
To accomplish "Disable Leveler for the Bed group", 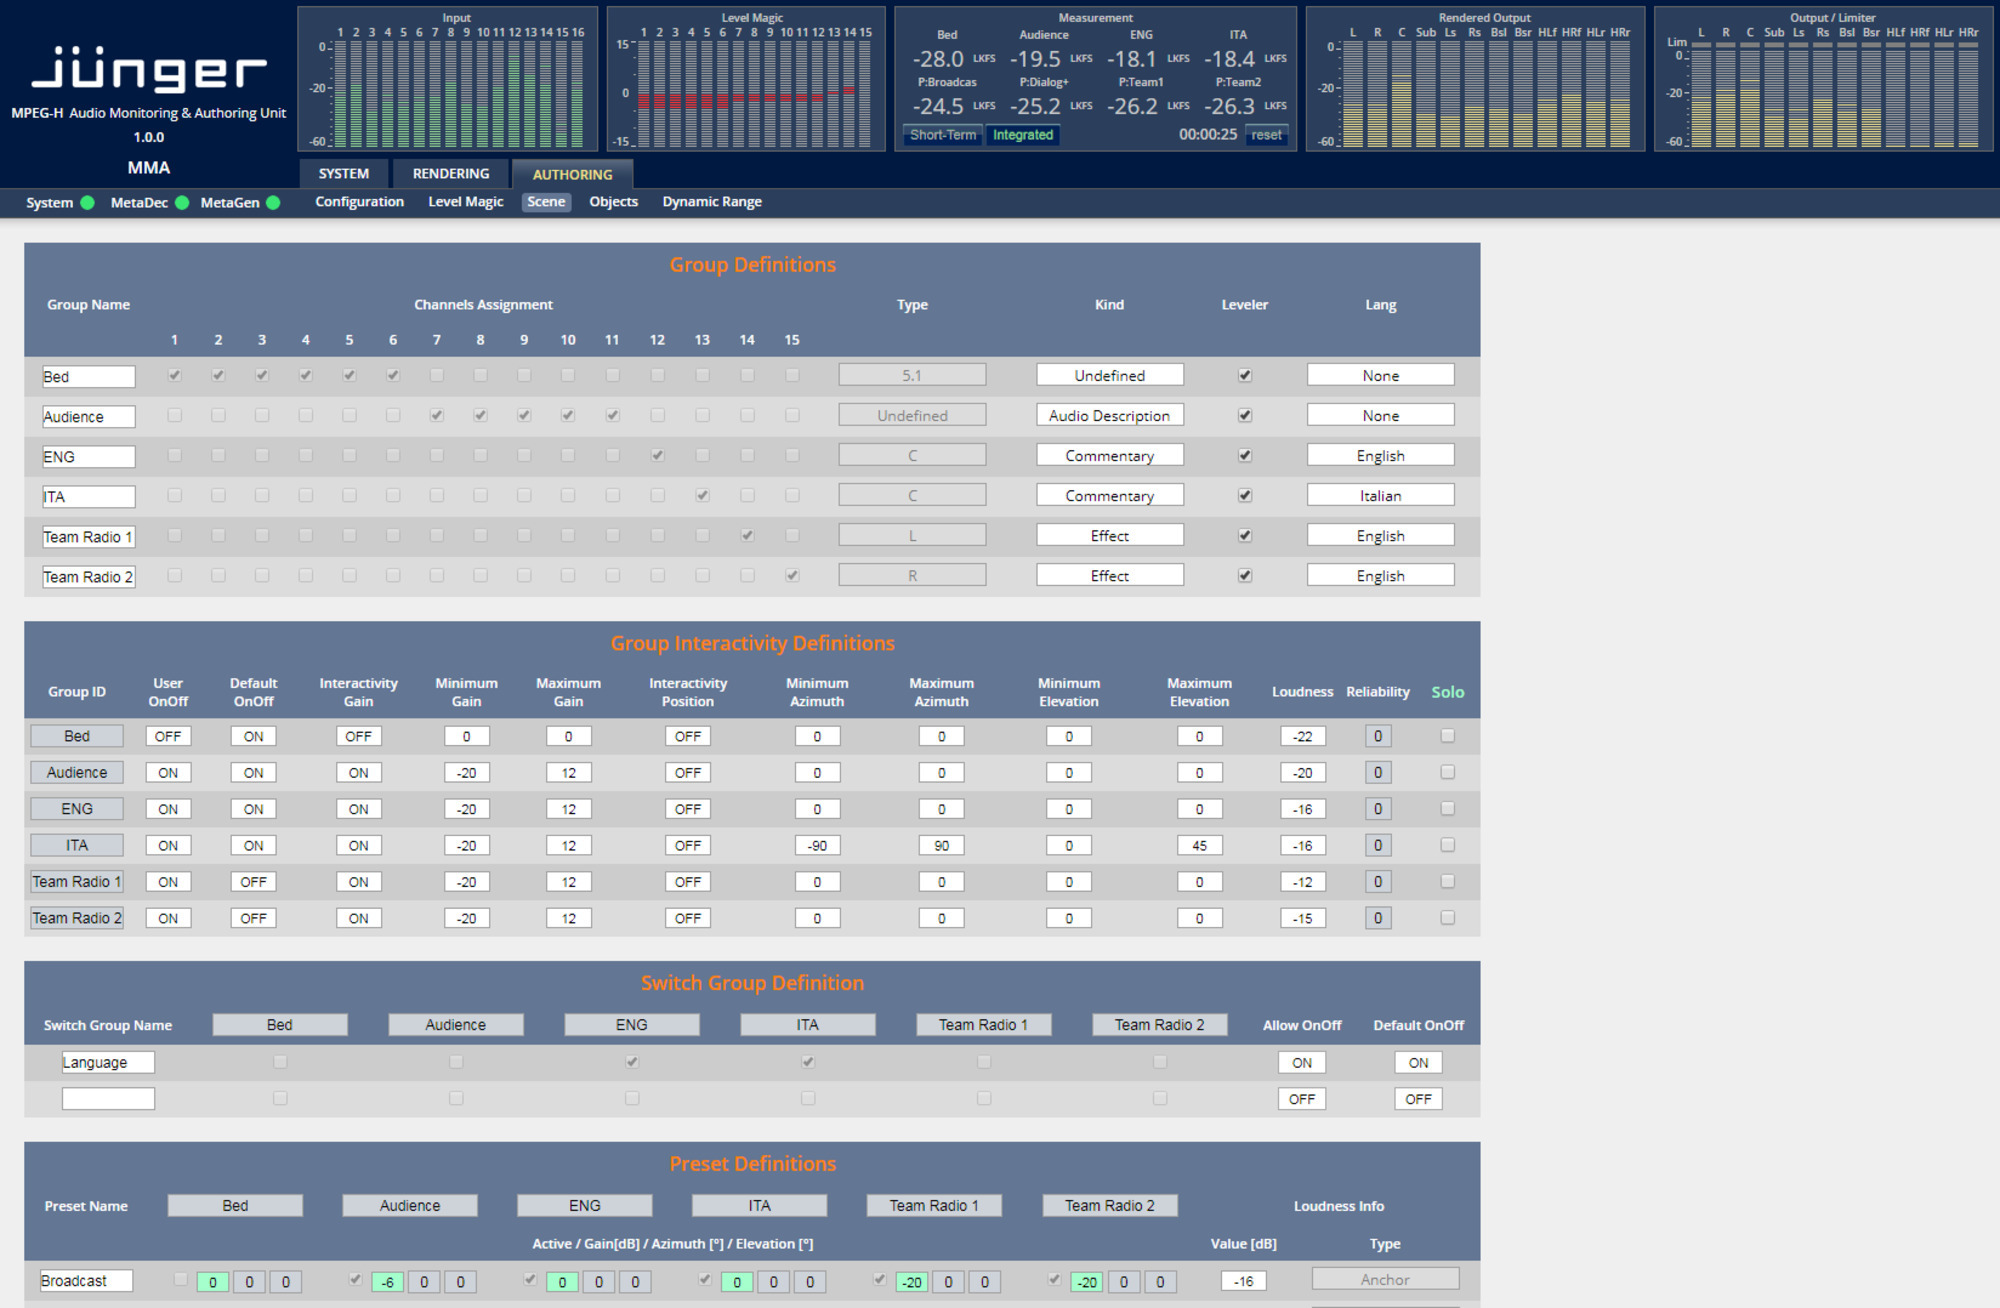I will click(1244, 375).
